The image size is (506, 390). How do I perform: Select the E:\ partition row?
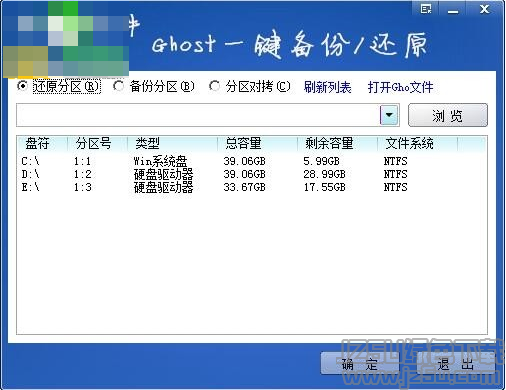(252, 187)
